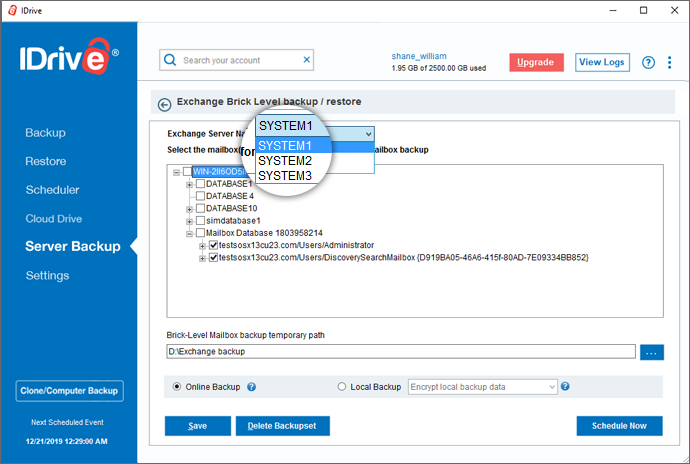Clear the search box with the X icon

307,59
